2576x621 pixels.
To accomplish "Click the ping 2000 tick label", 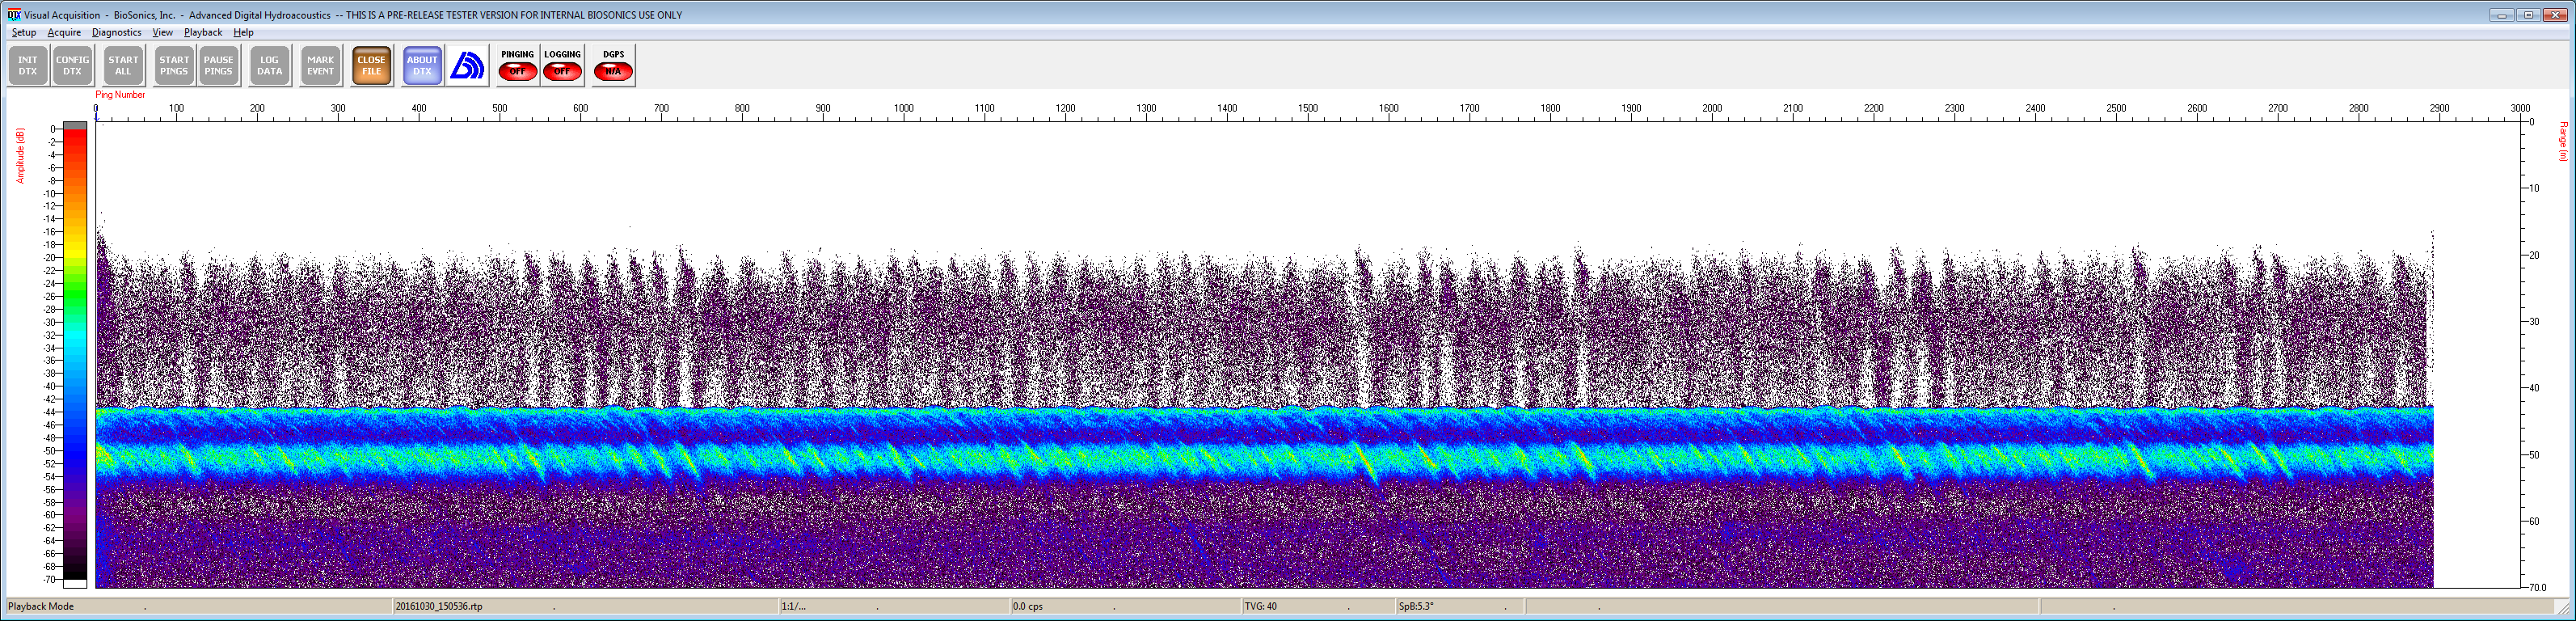I will point(1712,108).
